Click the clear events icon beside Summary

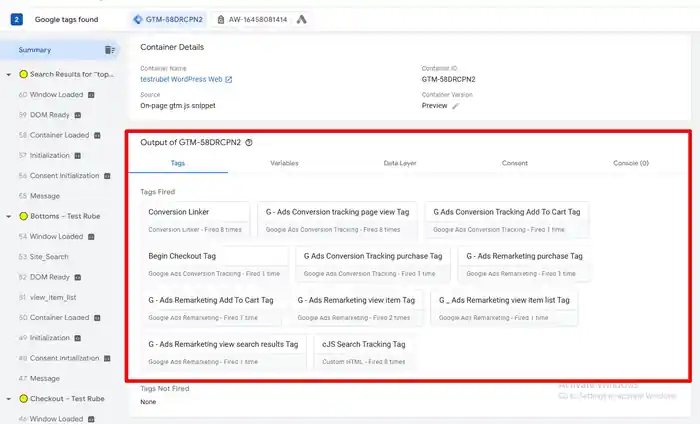coord(109,50)
